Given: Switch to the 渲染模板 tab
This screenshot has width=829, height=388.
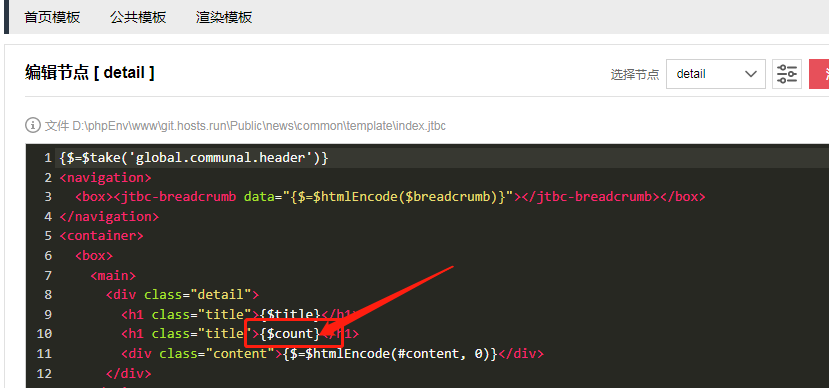Looking at the screenshot, I should (x=224, y=17).
